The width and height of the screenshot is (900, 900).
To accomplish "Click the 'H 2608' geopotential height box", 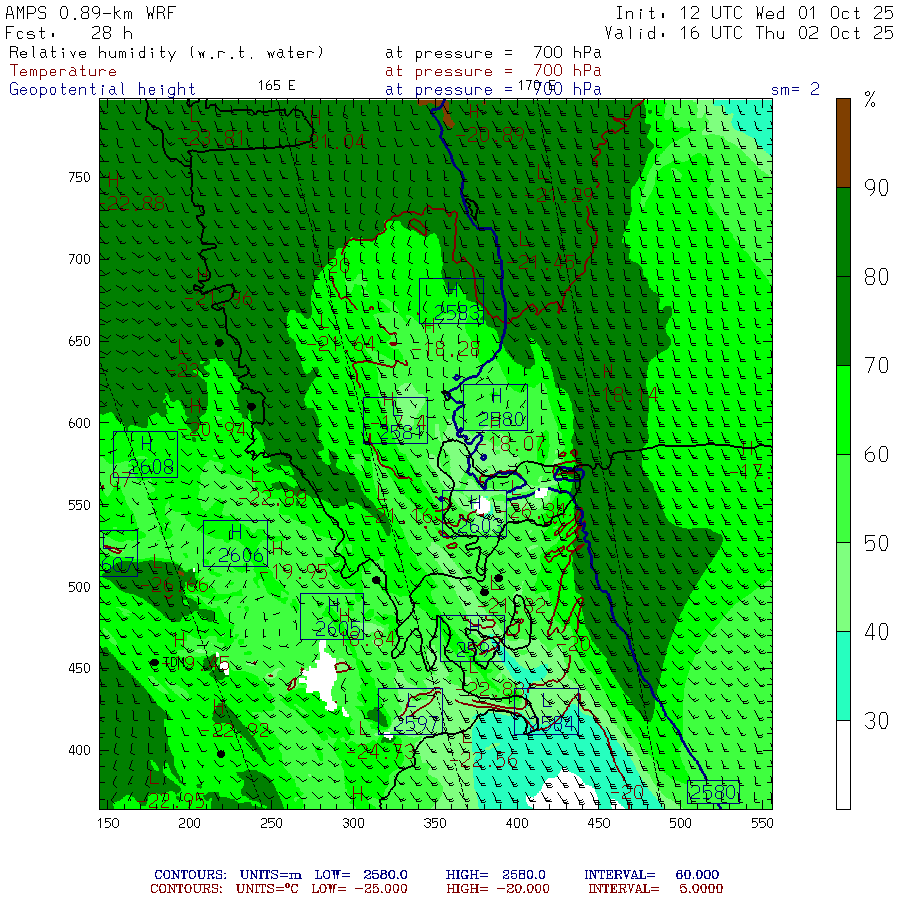I will point(146,455).
